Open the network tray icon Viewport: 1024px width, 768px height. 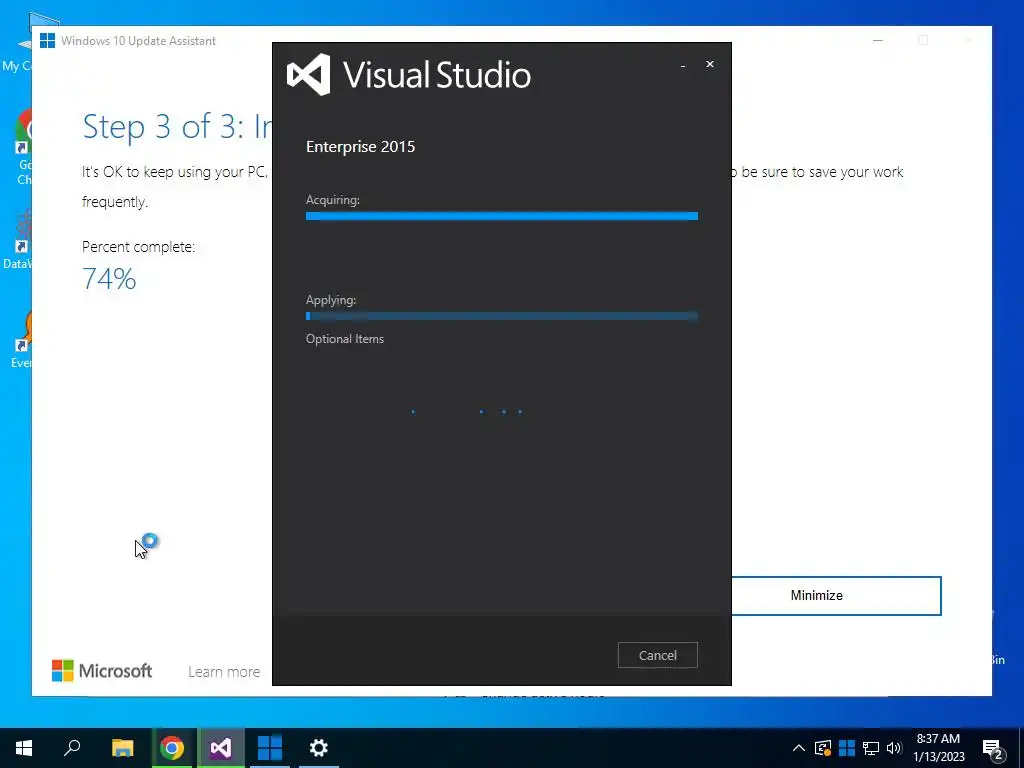pos(871,748)
